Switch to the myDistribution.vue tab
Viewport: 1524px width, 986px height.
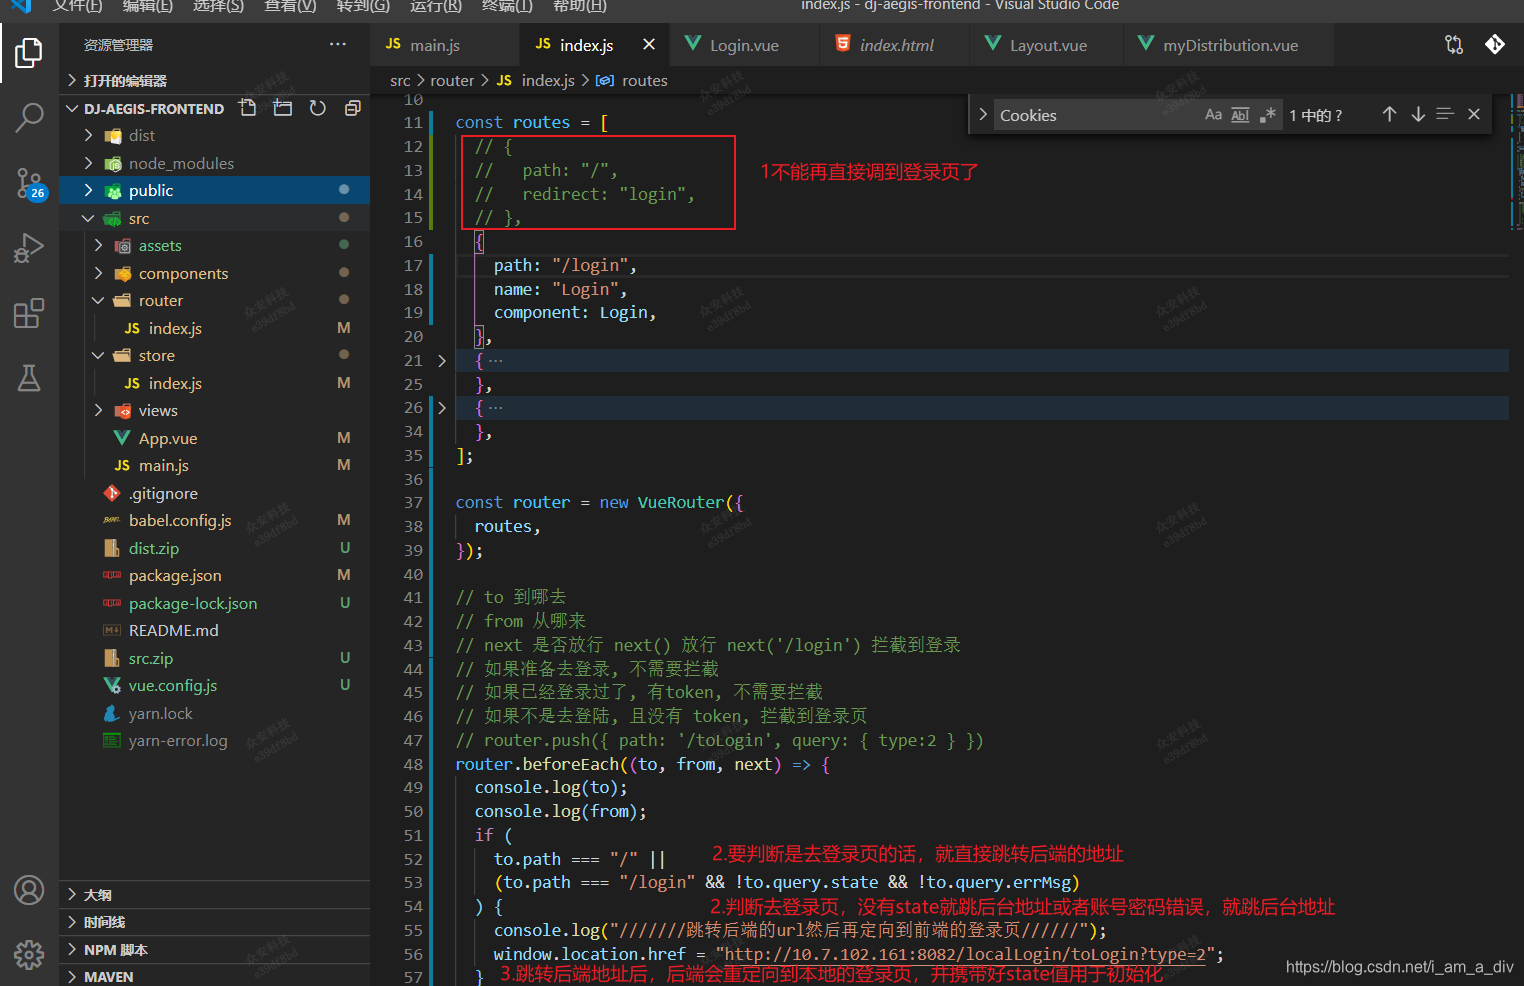[x=1229, y=45]
